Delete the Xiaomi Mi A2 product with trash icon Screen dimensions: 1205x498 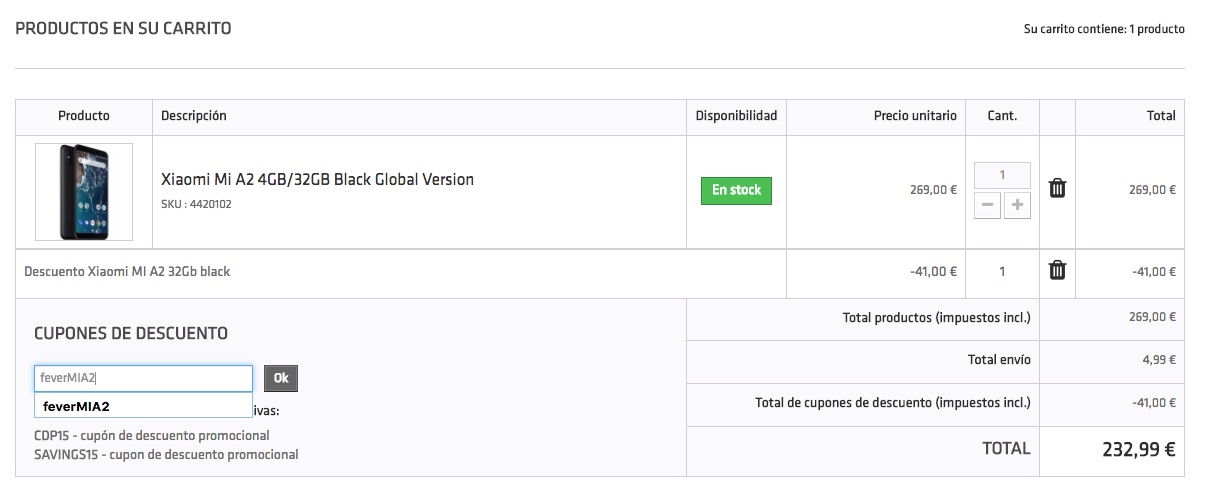pyautogui.click(x=1057, y=188)
